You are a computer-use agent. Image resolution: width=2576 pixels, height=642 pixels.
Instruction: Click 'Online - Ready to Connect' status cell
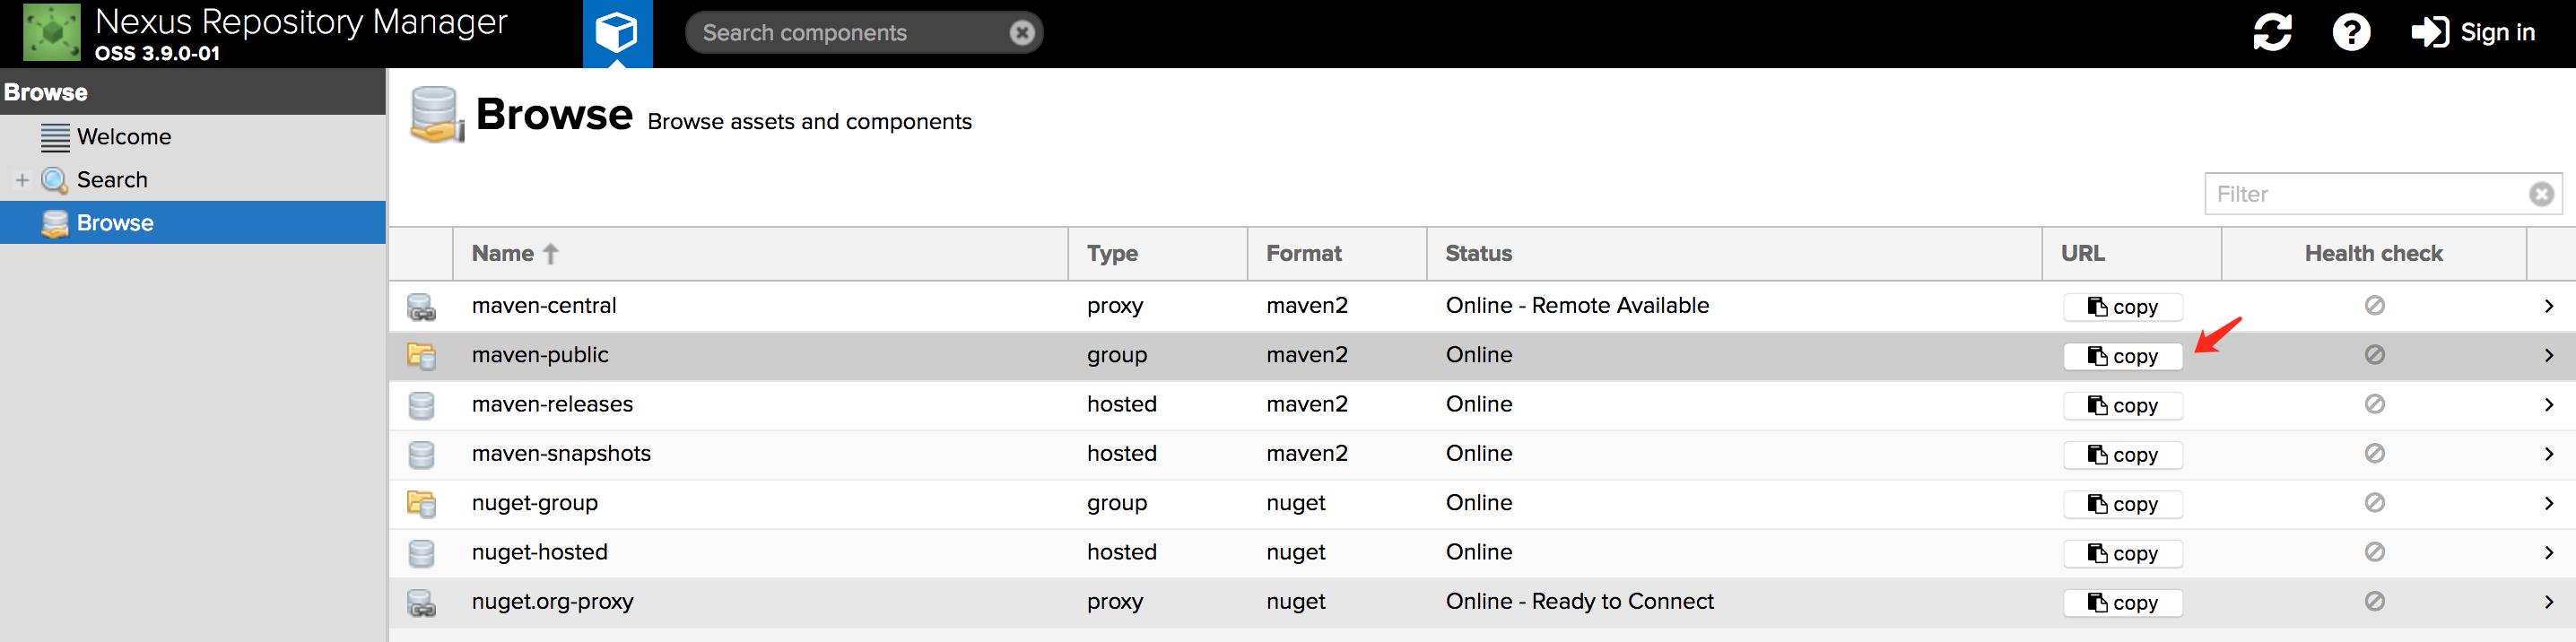pyautogui.click(x=1580, y=602)
